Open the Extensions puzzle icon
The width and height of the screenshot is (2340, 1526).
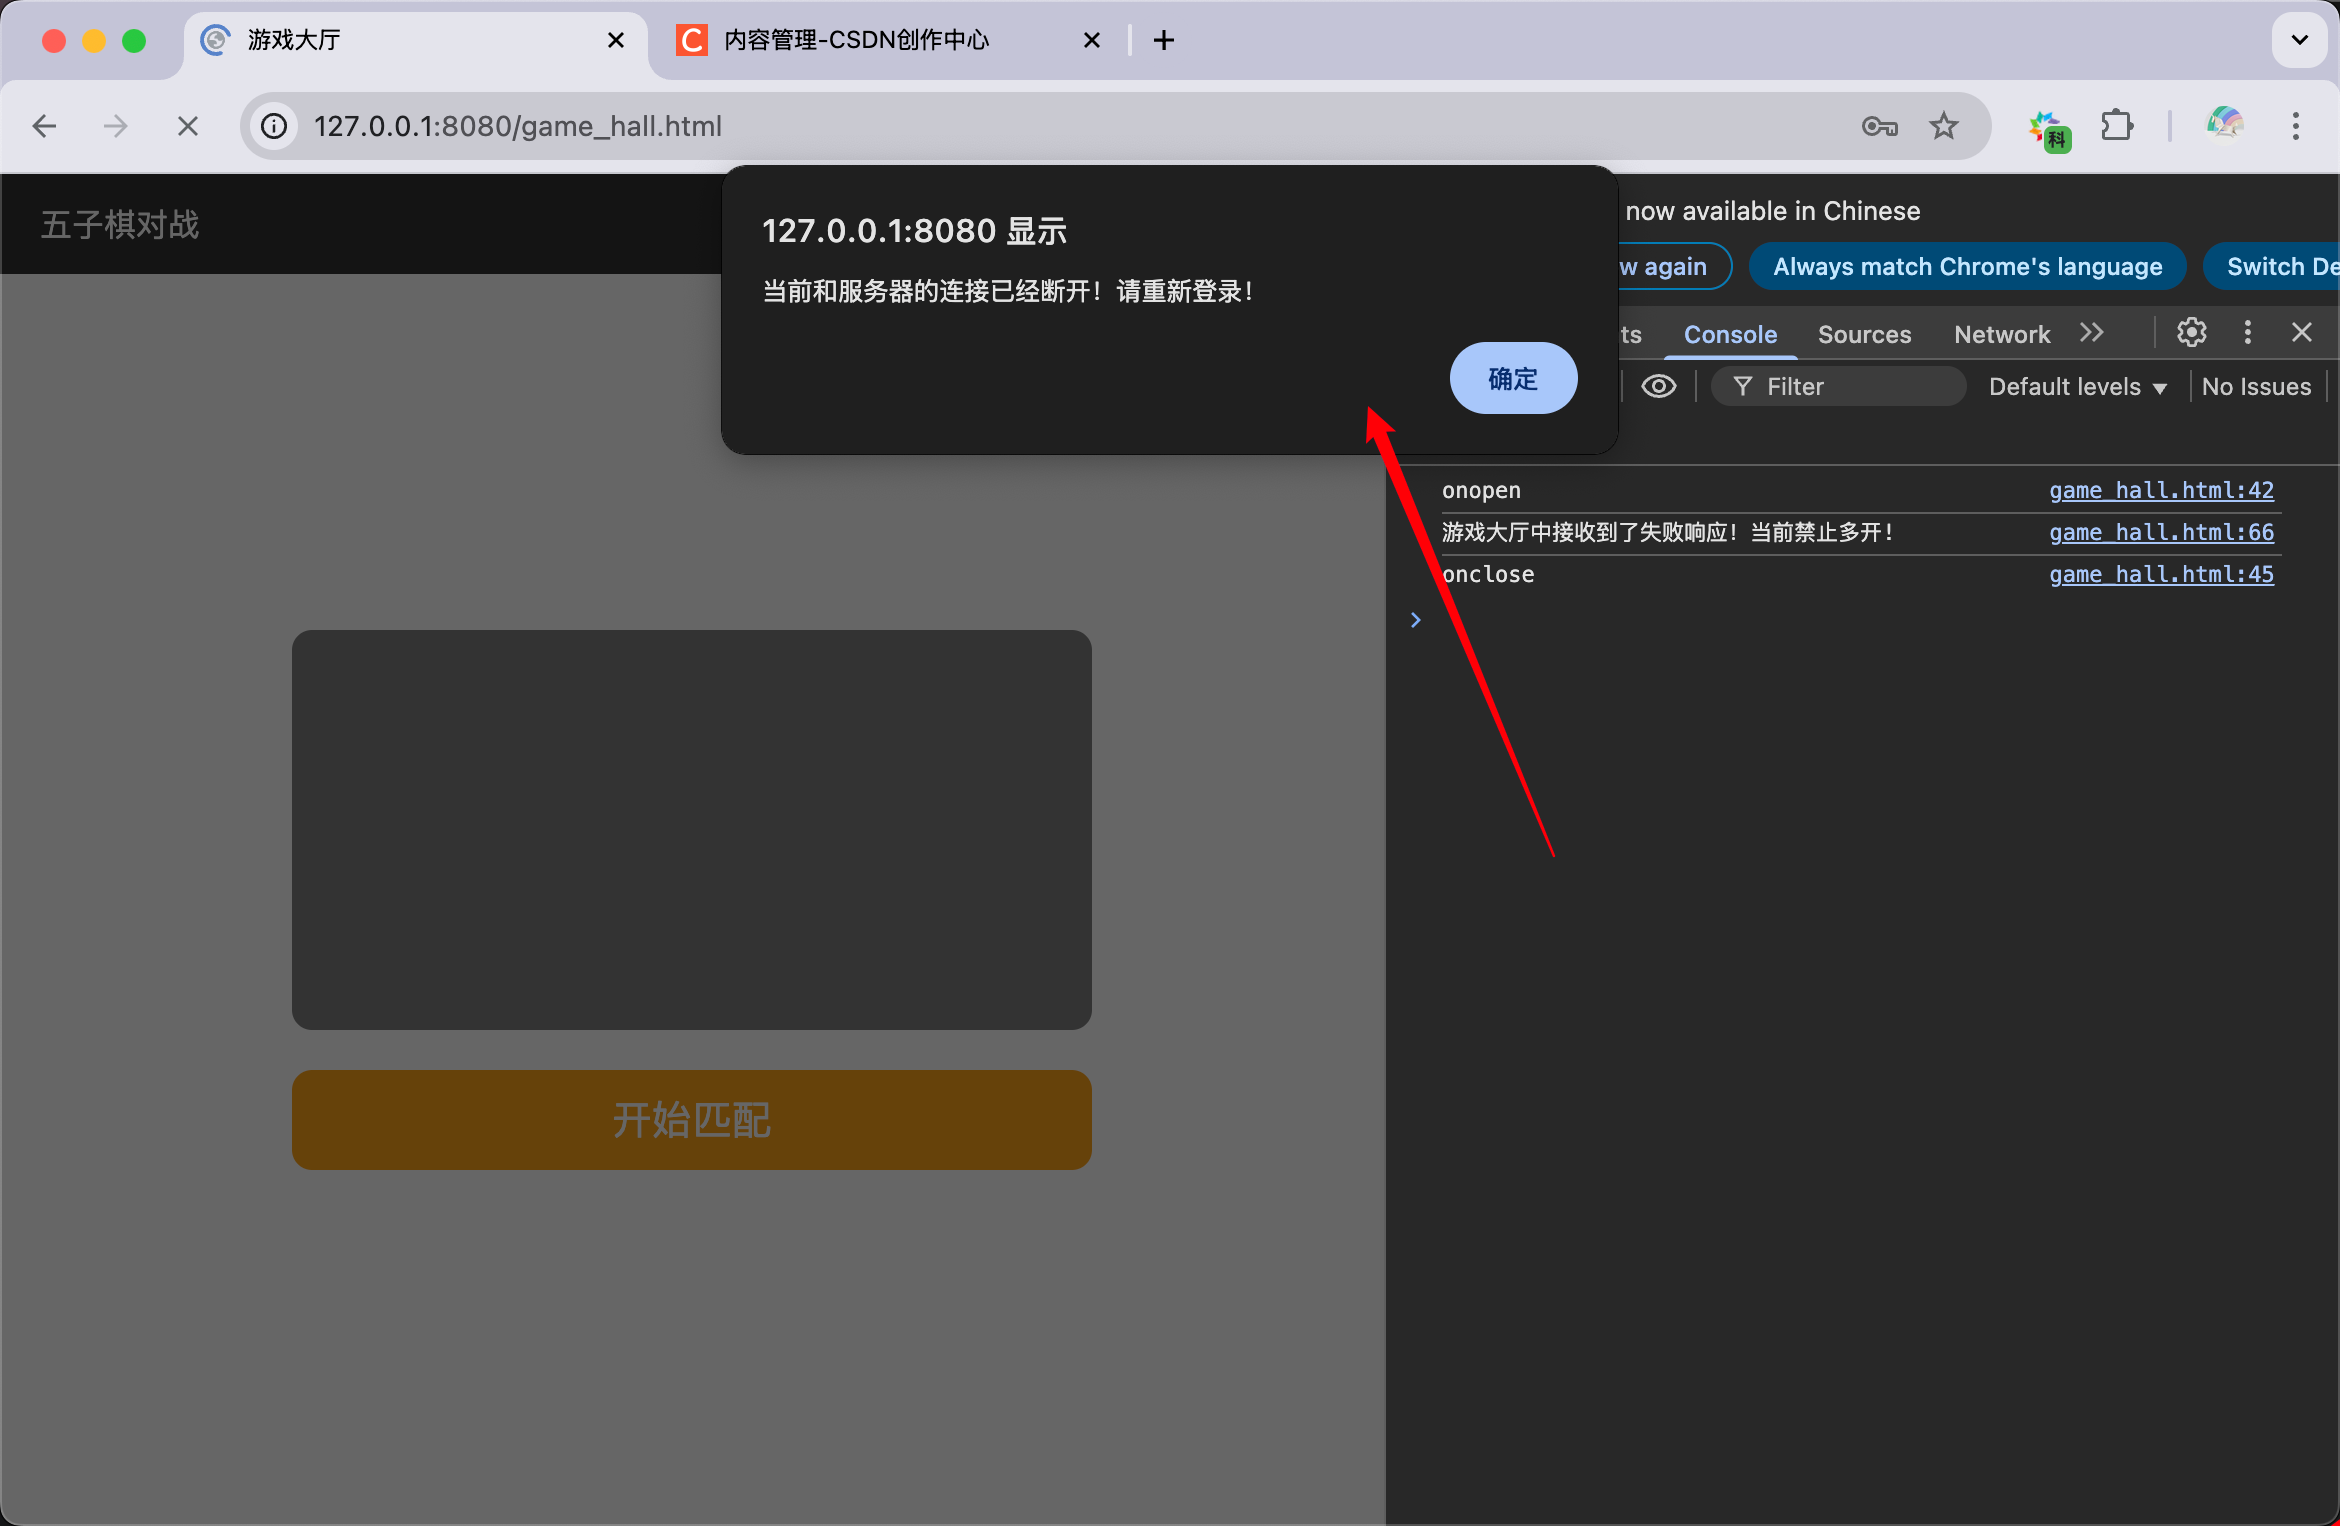2117,126
